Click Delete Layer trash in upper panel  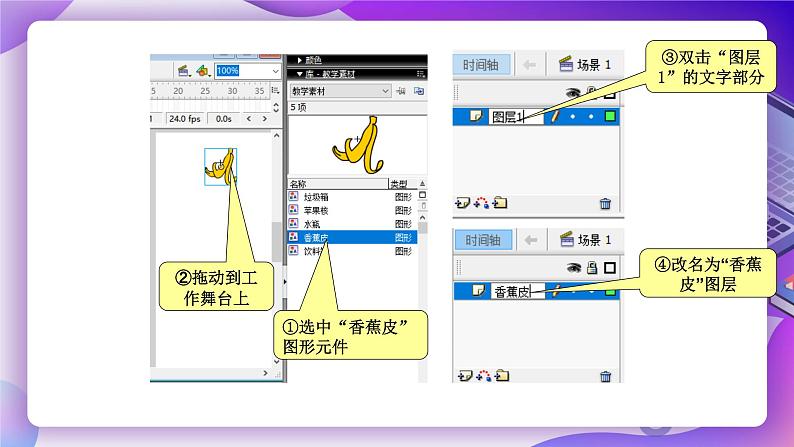tap(605, 204)
